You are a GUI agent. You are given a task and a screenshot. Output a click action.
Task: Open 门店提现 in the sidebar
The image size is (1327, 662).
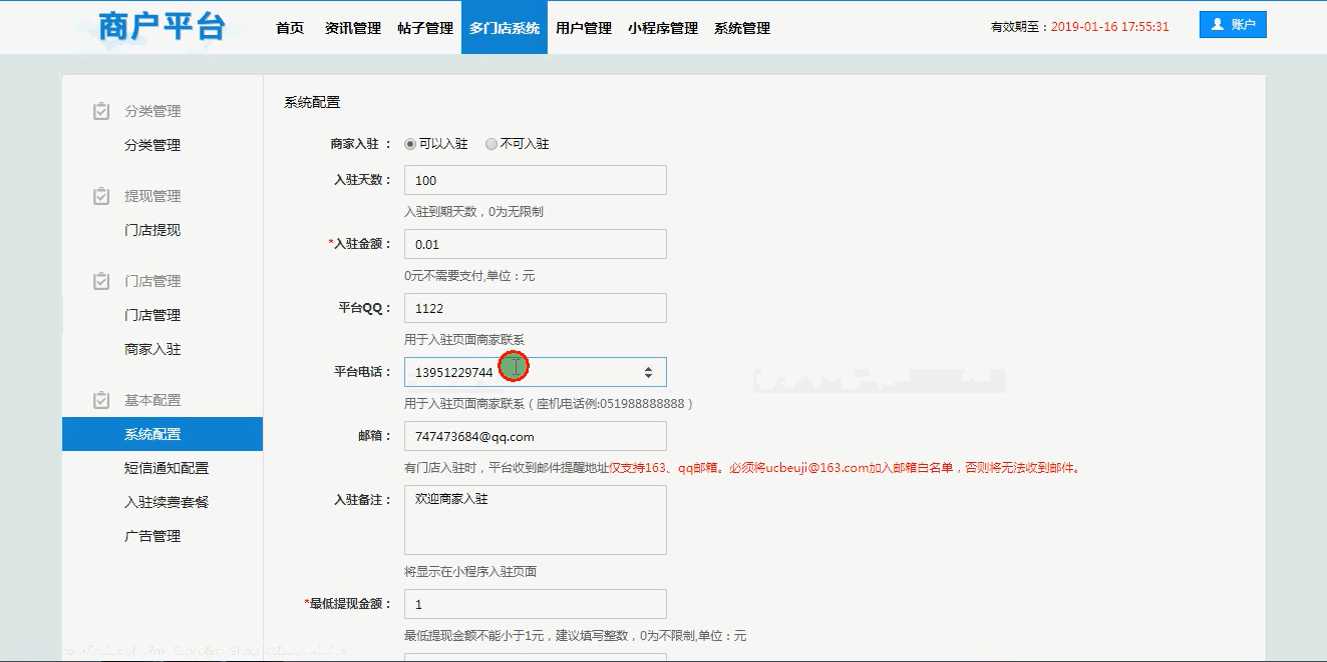point(153,230)
